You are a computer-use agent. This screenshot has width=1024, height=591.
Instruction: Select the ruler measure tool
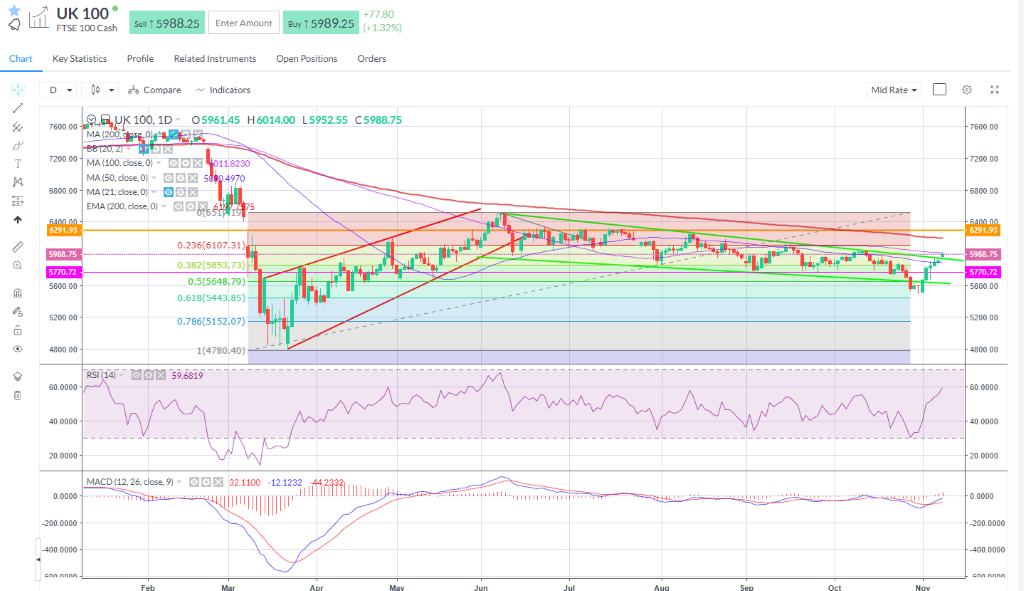click(18, 247)
